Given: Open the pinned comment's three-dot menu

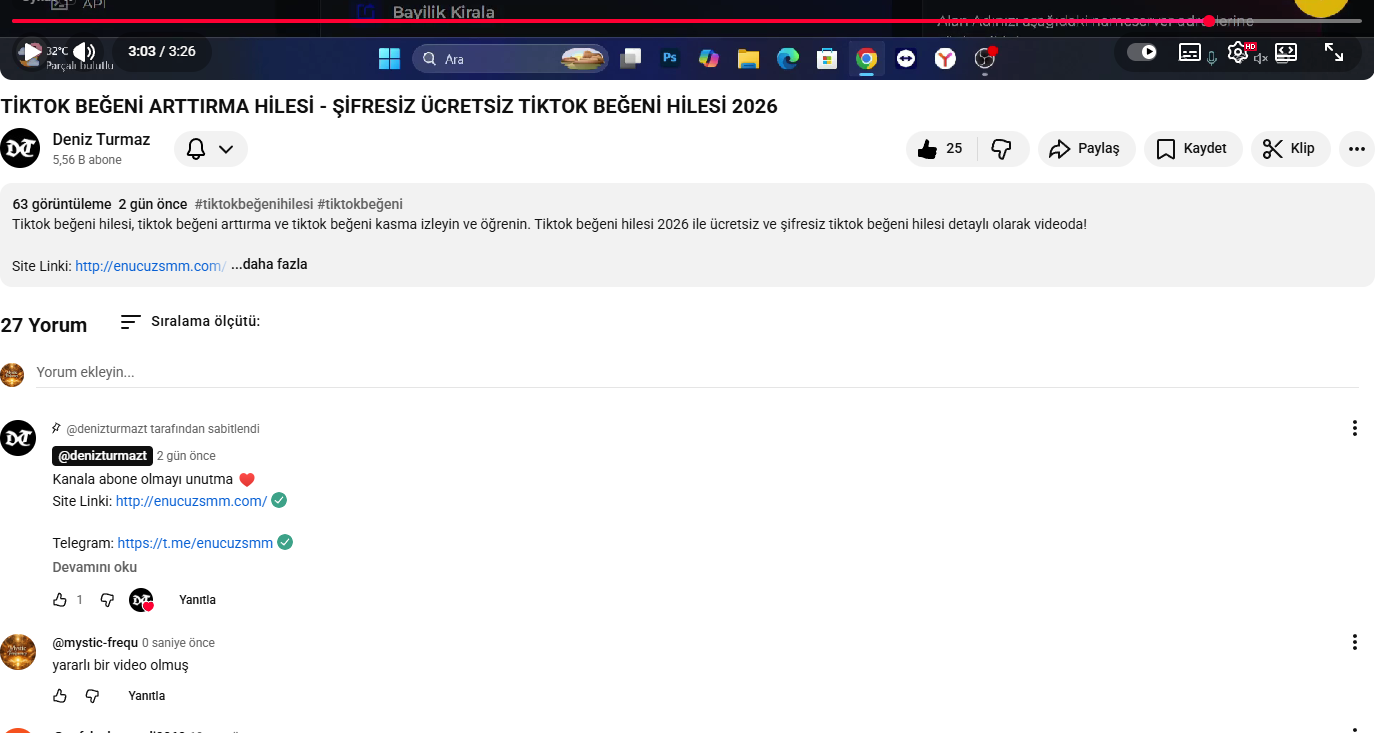Looking at the screenshot, I should coord(1355,428).
